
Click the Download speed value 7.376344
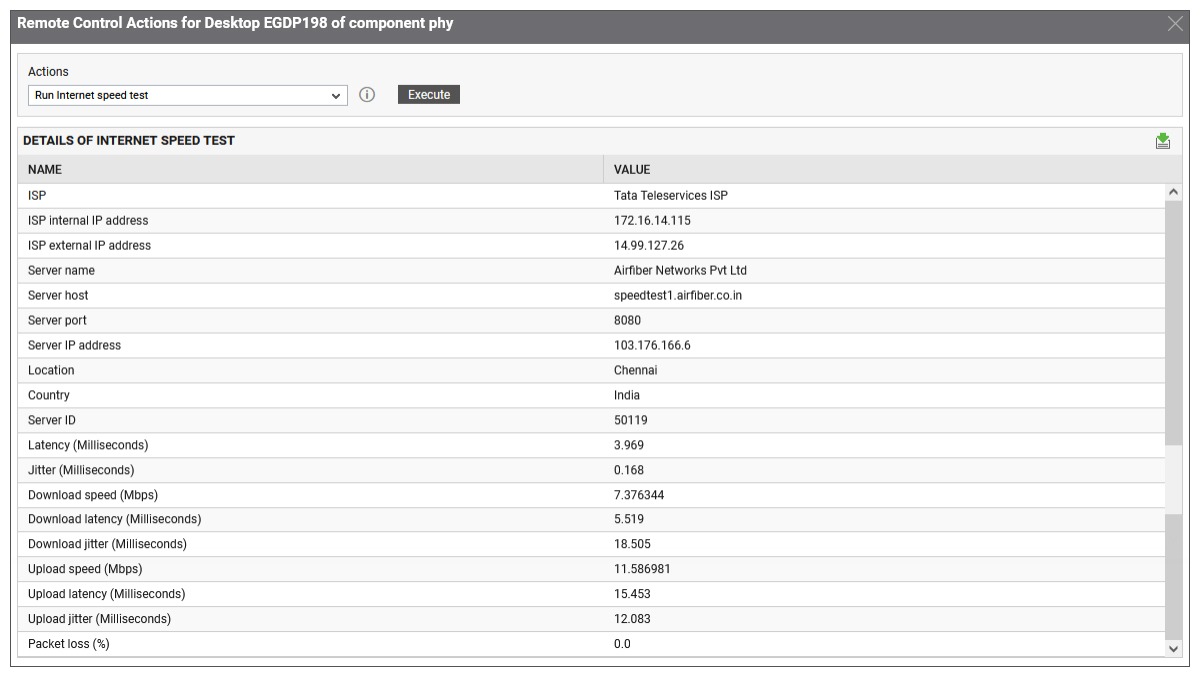(x=639, y=495)
